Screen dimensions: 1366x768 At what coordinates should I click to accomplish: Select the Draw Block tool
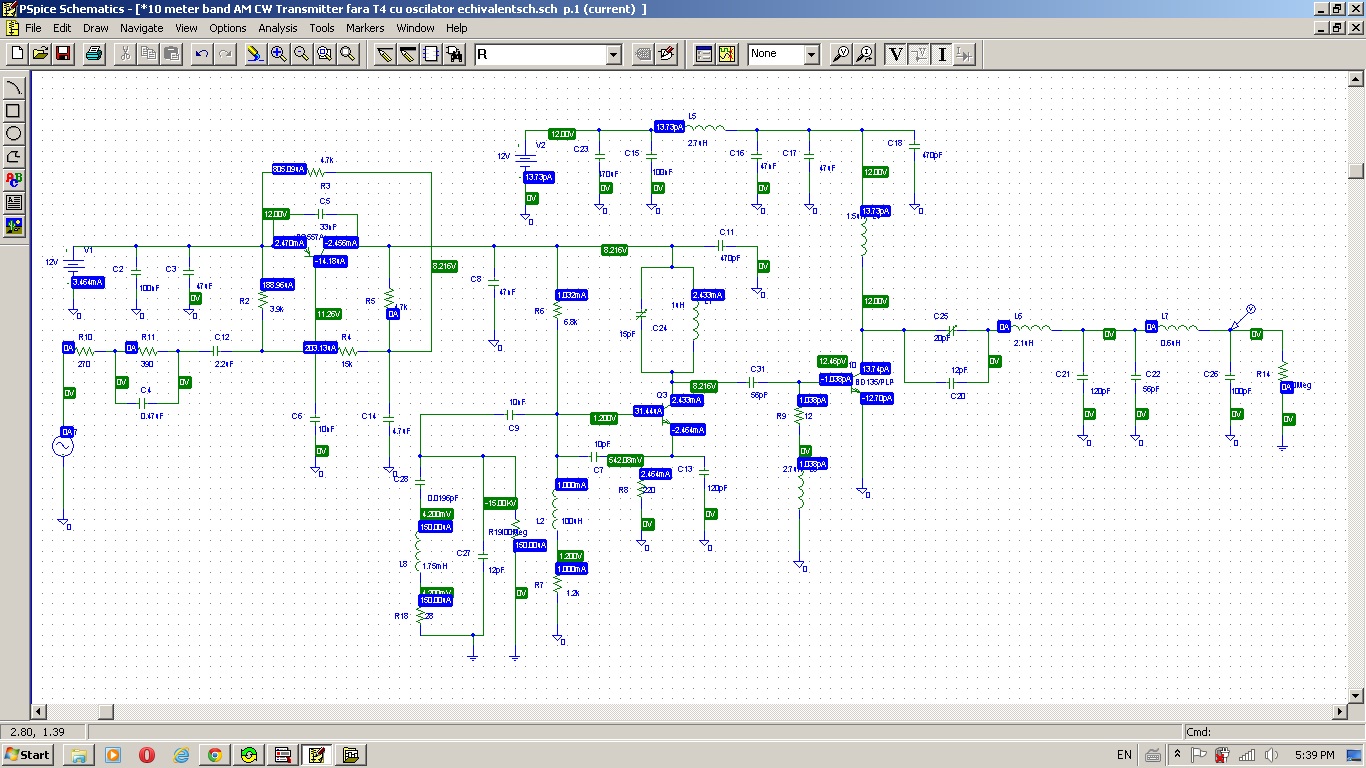[431, 54]
